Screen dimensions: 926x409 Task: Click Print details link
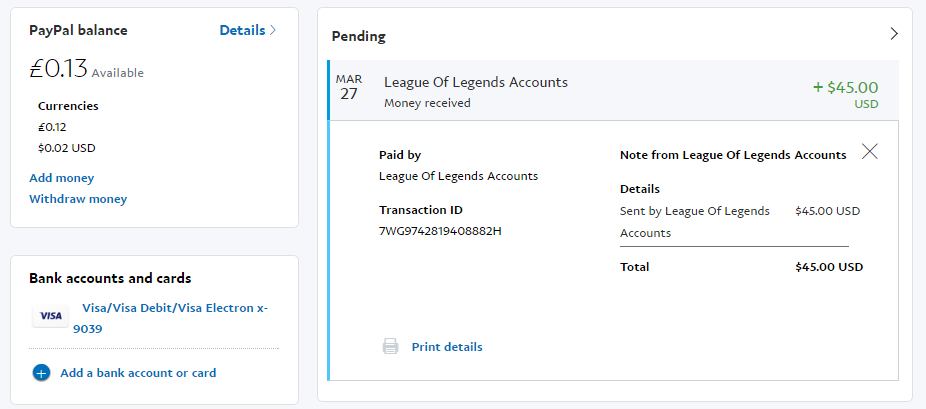click(447, 347)
